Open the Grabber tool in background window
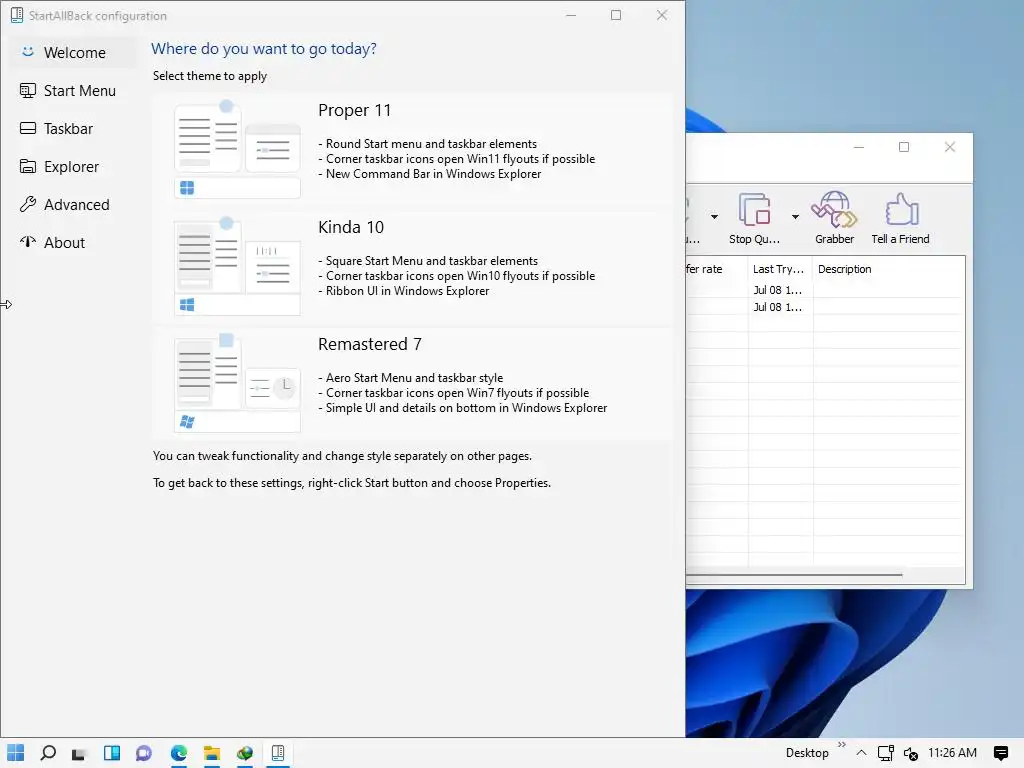This screenshot has width=1024, height=768. click(834, 218)
